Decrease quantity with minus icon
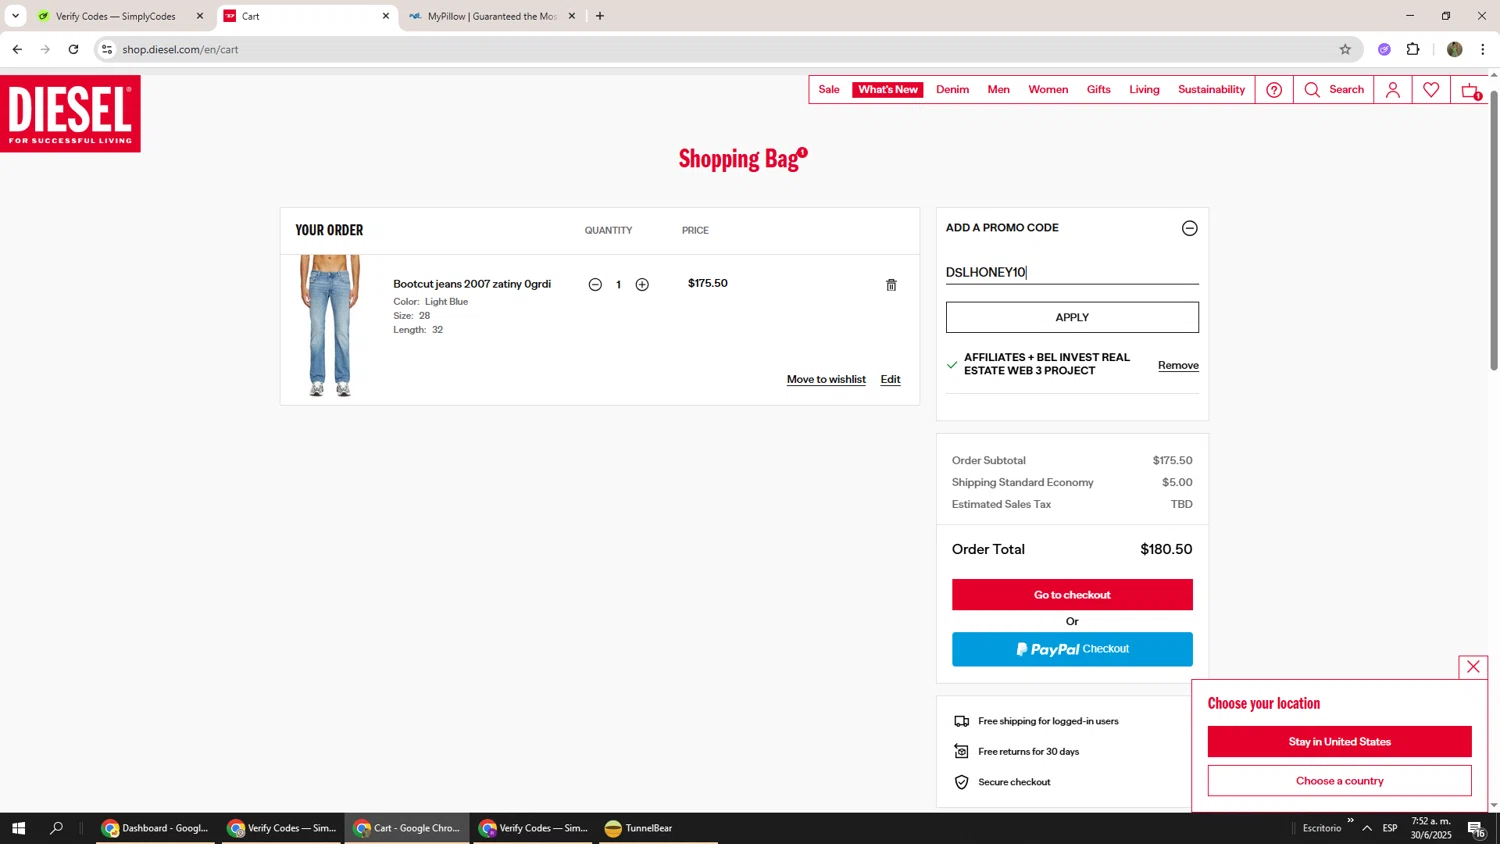Image resolution: width=1500 pixels, height=844 pixels. (595, 285)
